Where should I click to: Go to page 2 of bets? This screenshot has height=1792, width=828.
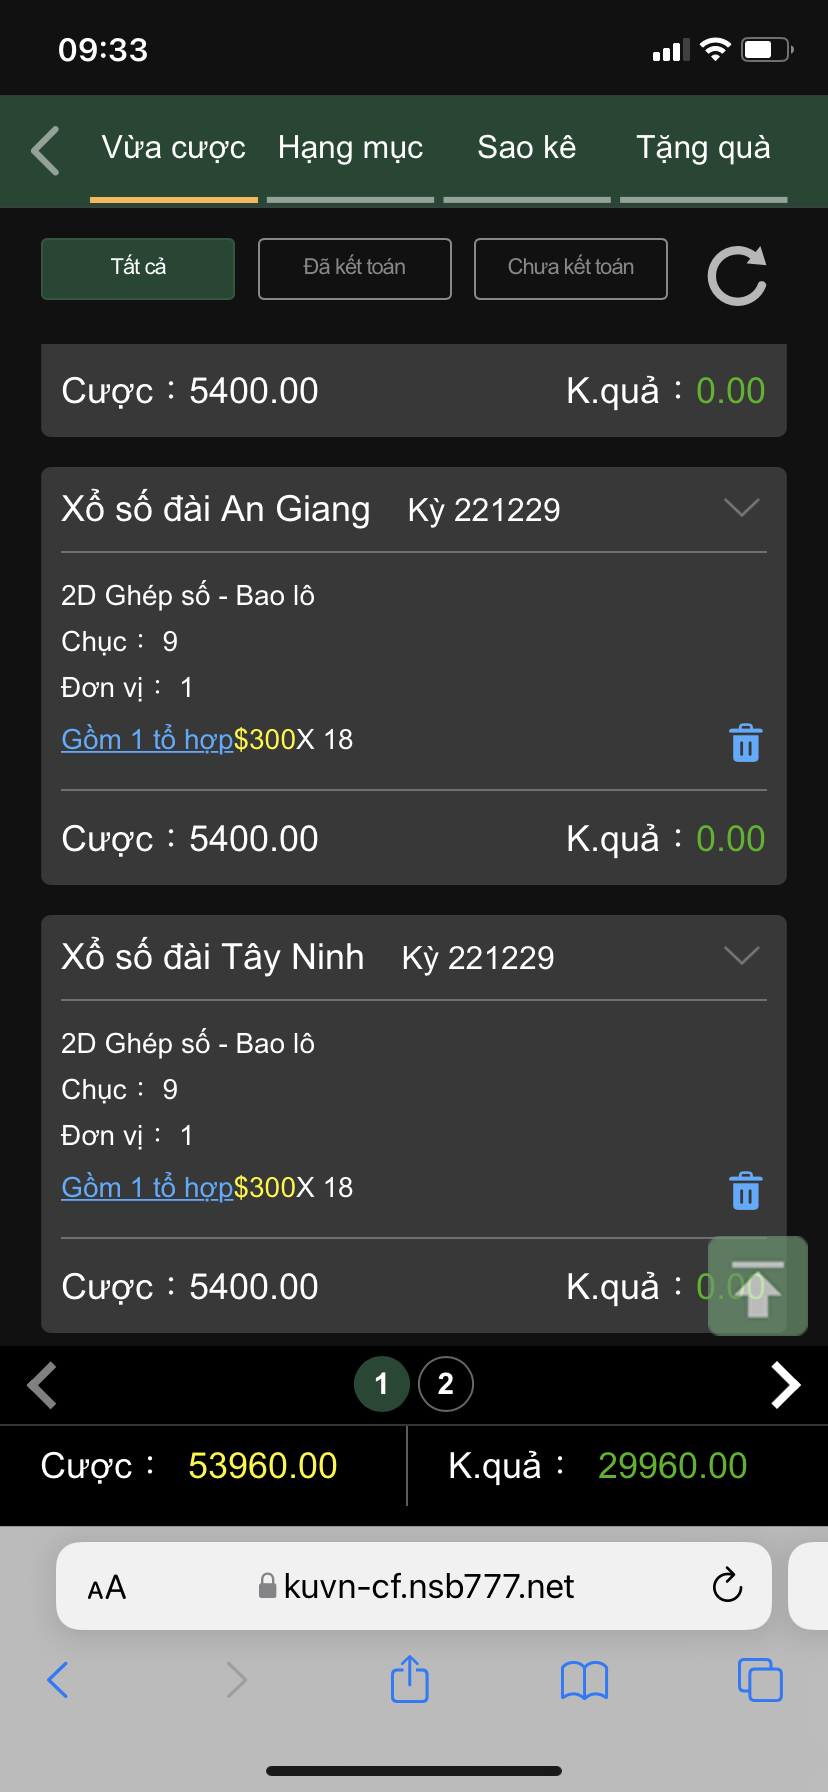pos(446,1384)
